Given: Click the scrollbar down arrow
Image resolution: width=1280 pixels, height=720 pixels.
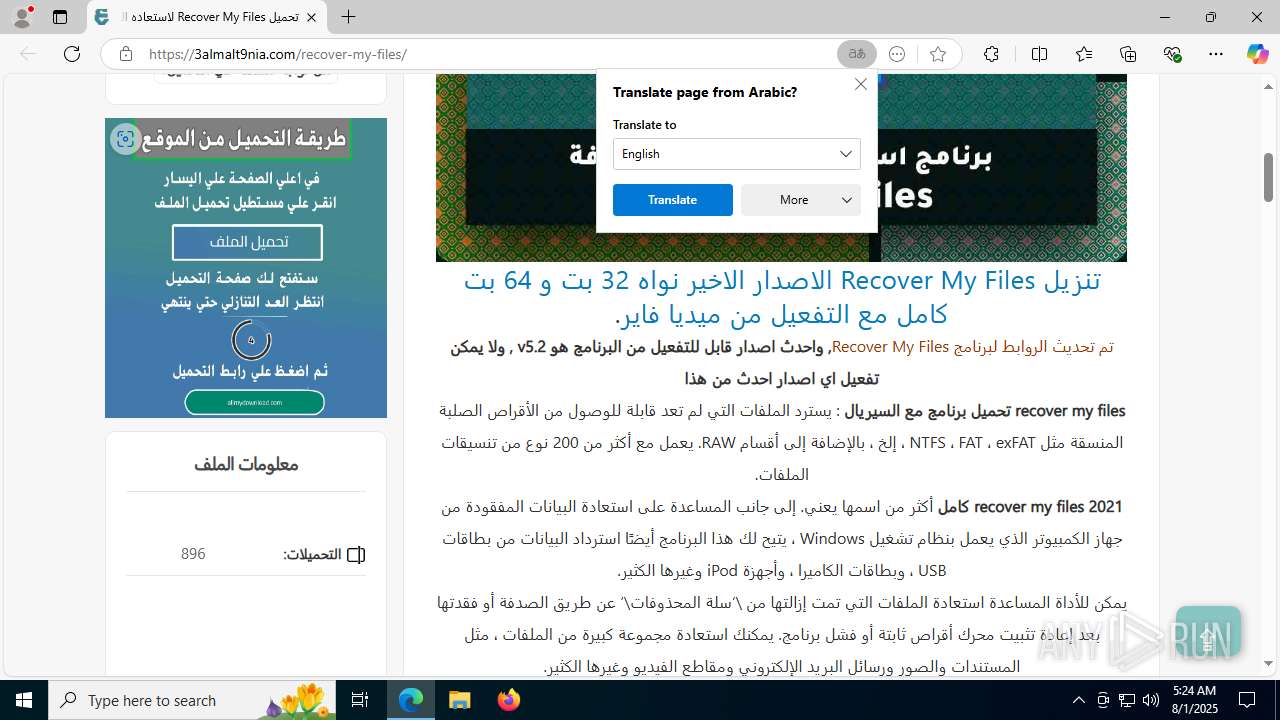Looking at the screenshot, I should [1269, 664].
